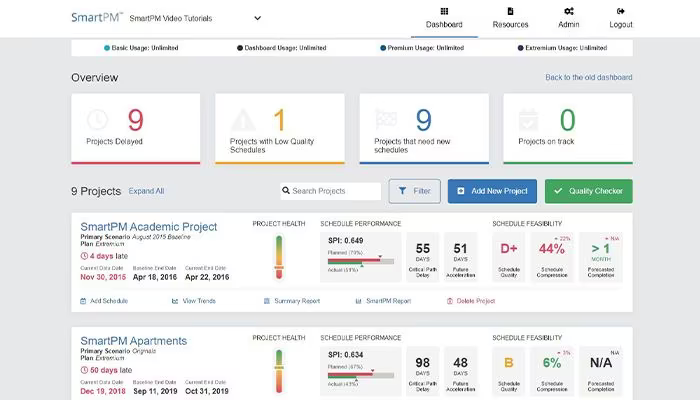Click the Add Schedule calendar icon
Screen dimensions: 700x400
click(x=83, y=301)
